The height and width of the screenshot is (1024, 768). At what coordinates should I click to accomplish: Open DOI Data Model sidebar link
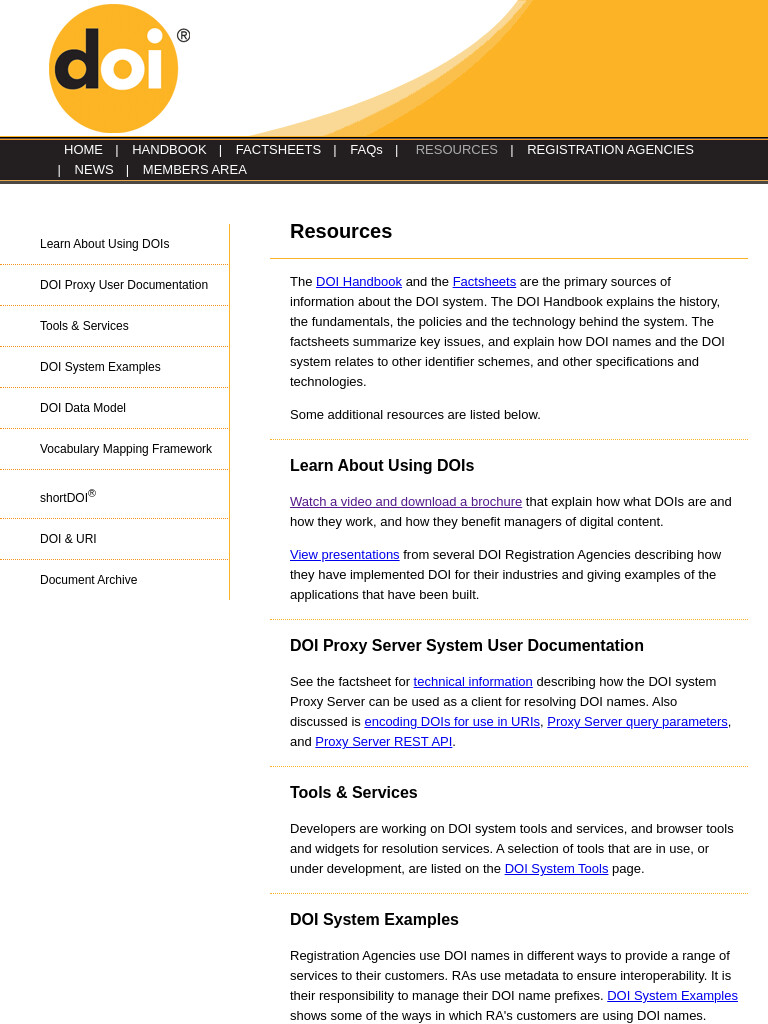[x=83, y=408]
